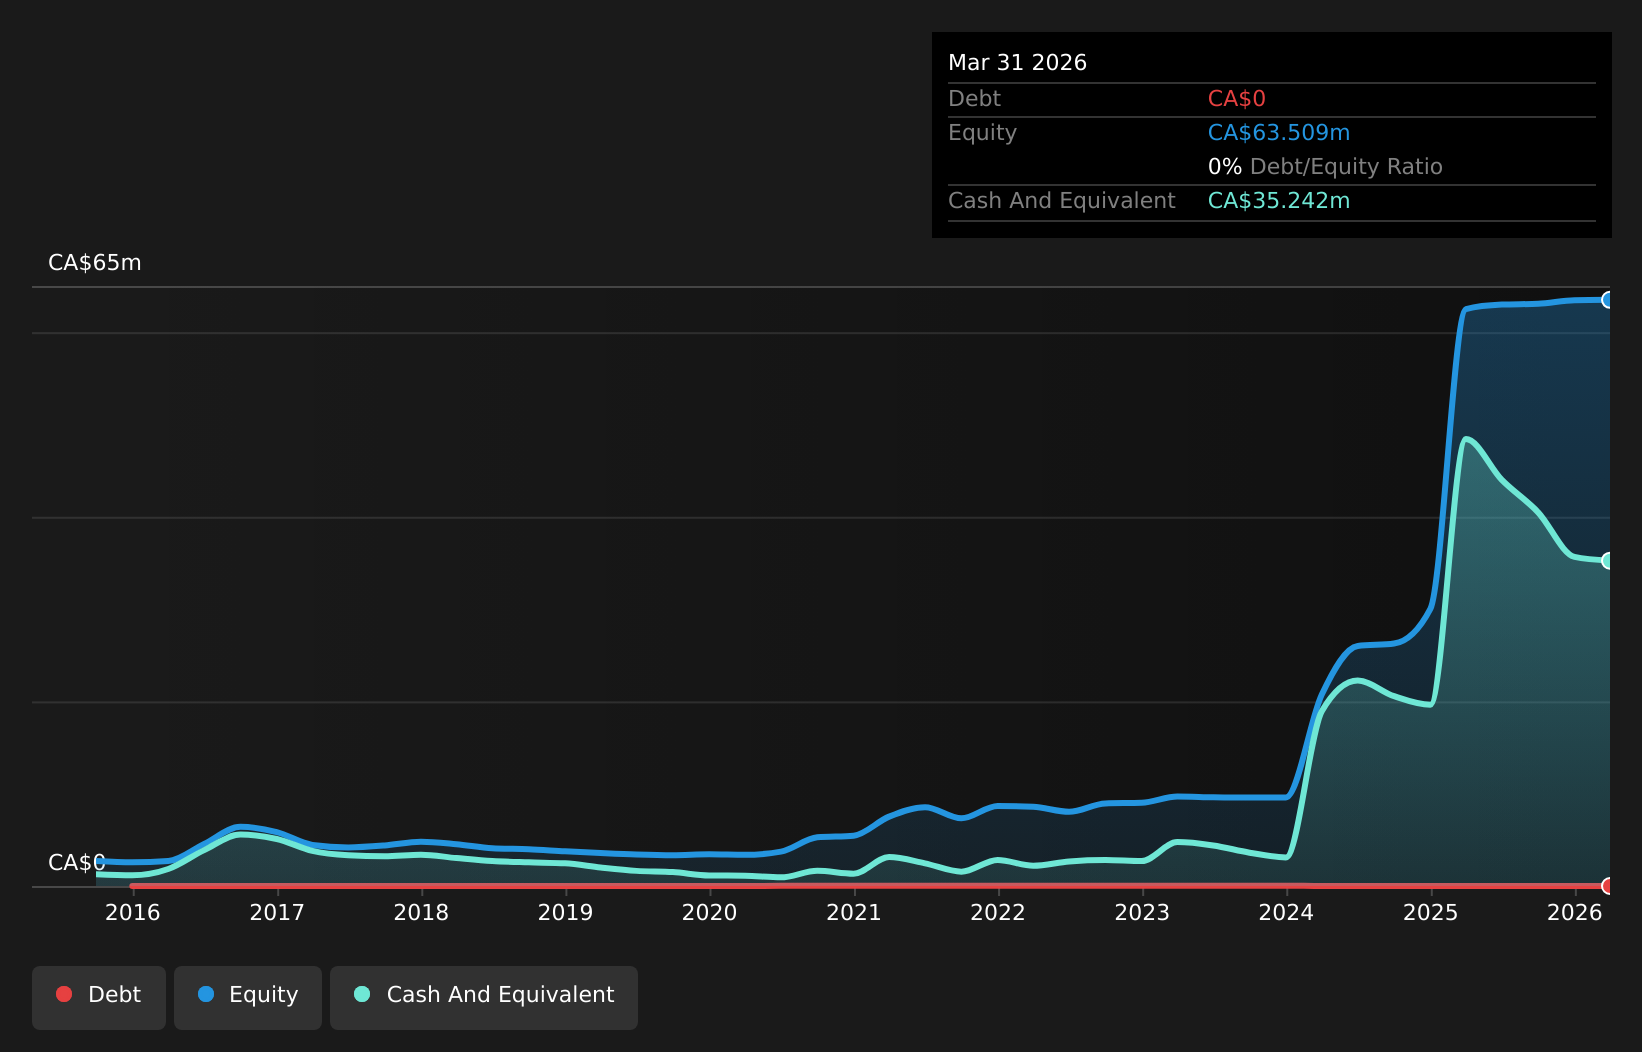Click the 2026 x-axis label
The image size is (1642, 1052).
point(1575,913)
